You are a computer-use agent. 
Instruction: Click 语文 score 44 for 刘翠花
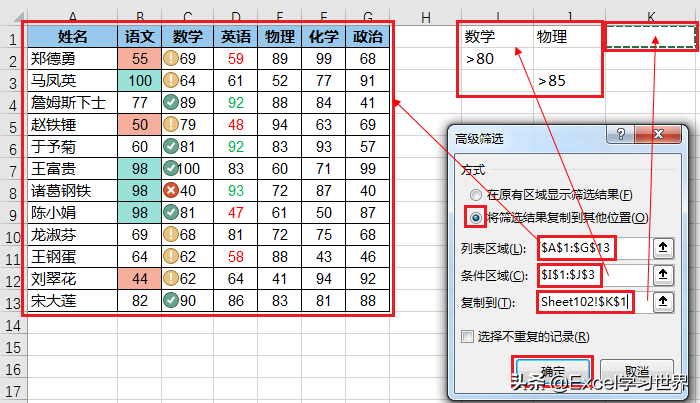(139, 278)
